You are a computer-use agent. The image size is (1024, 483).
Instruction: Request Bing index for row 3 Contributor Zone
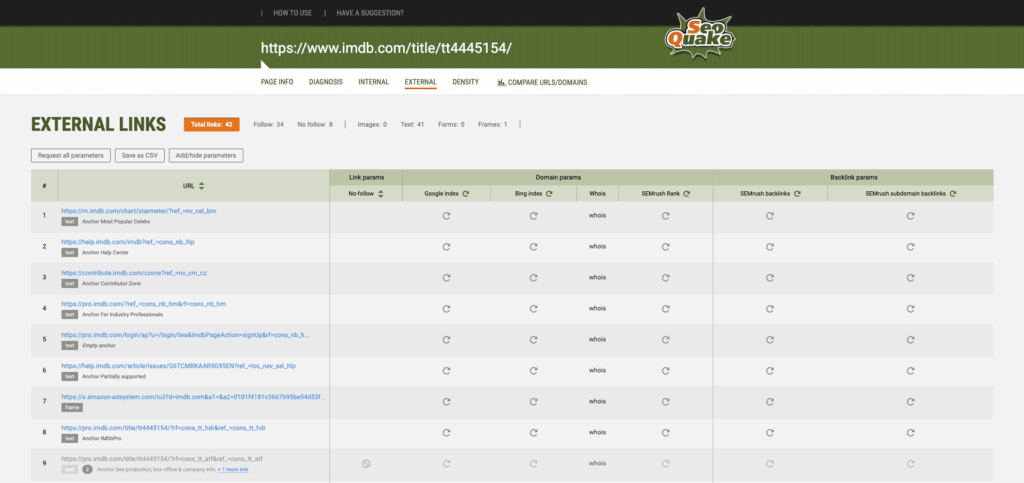(x=533, y=277)
